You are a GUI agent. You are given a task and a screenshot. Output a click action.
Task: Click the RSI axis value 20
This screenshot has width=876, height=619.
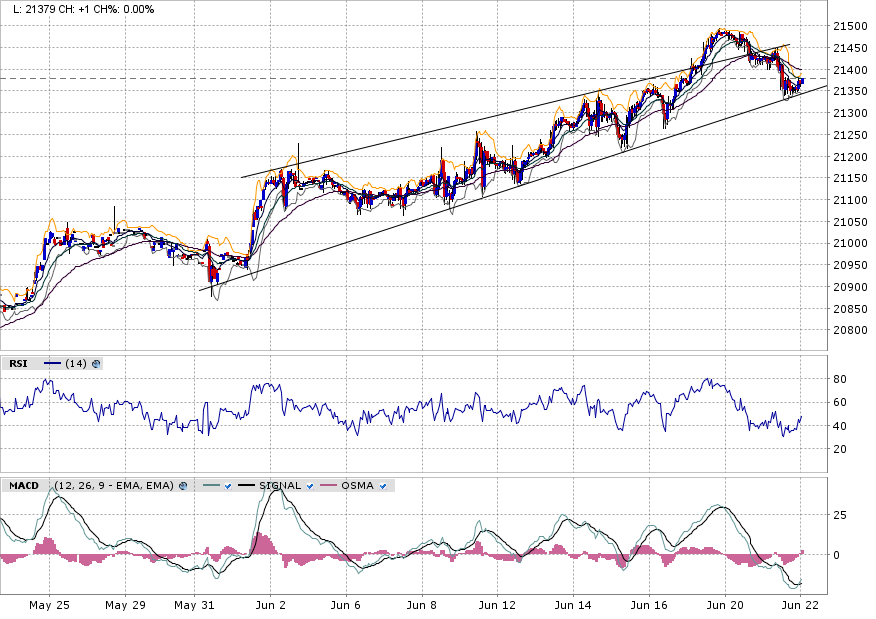[x=840, y=449]
